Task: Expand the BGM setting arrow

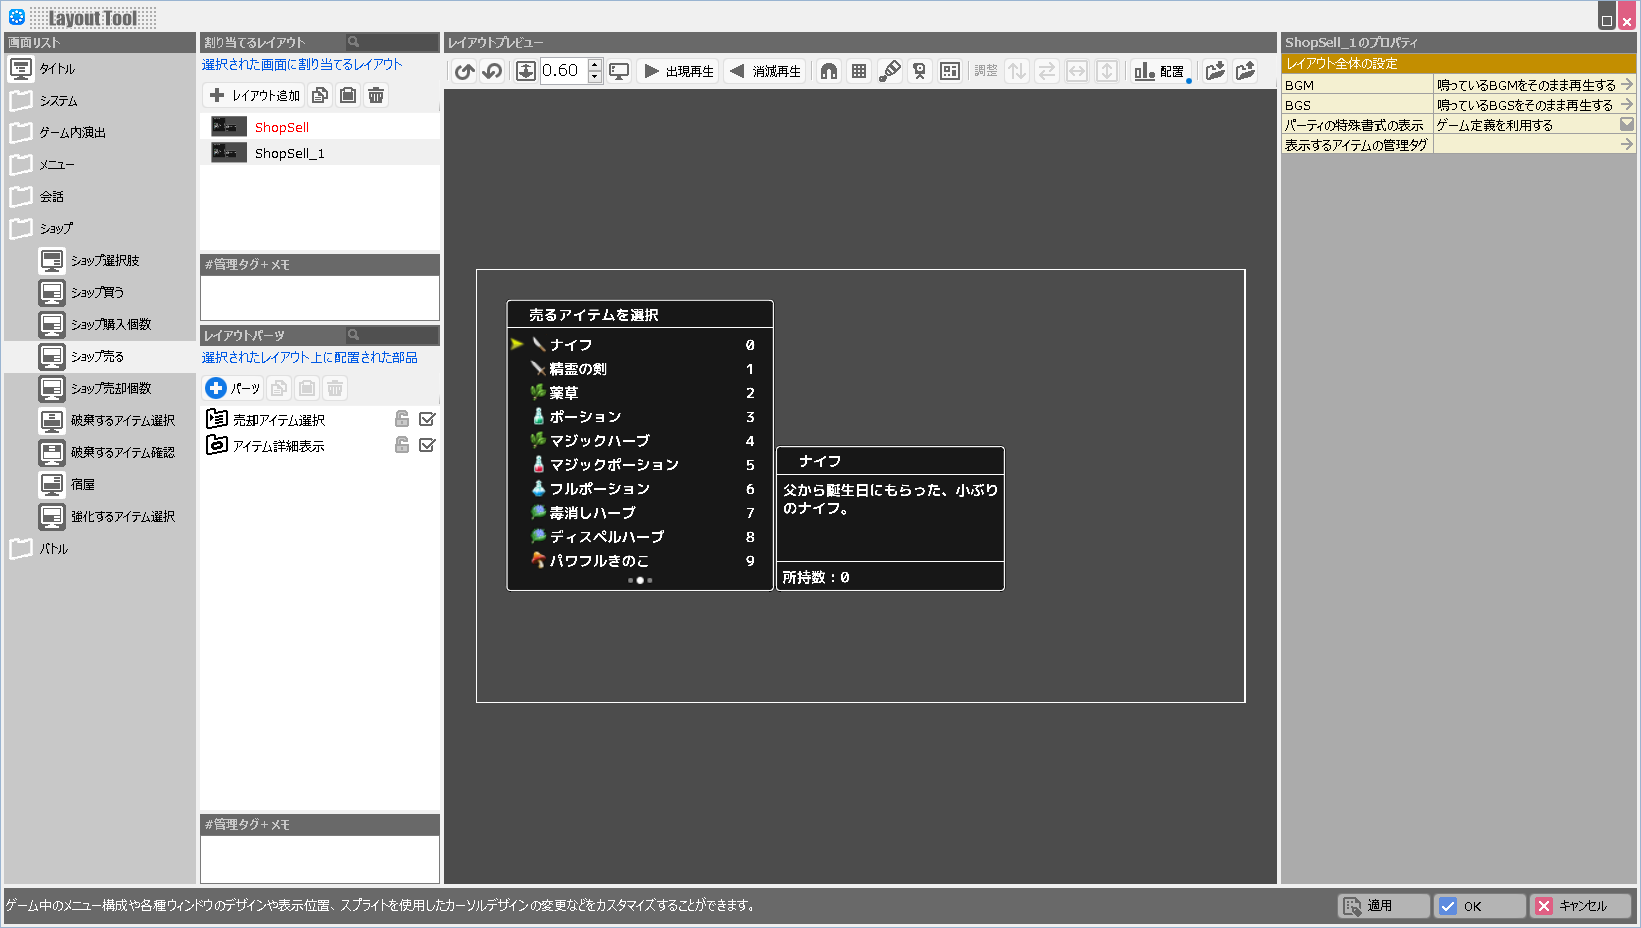Action: tap(1626, 85)
